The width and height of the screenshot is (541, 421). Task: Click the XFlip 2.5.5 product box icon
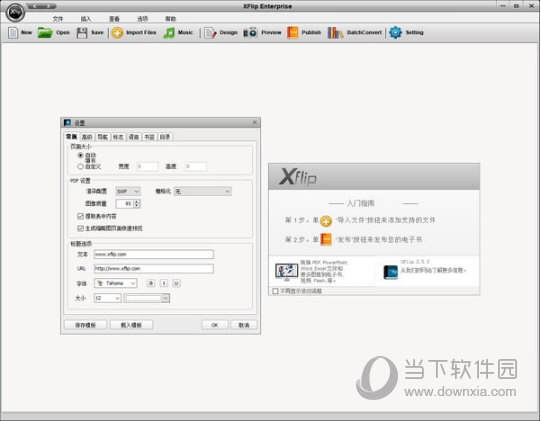391,272
